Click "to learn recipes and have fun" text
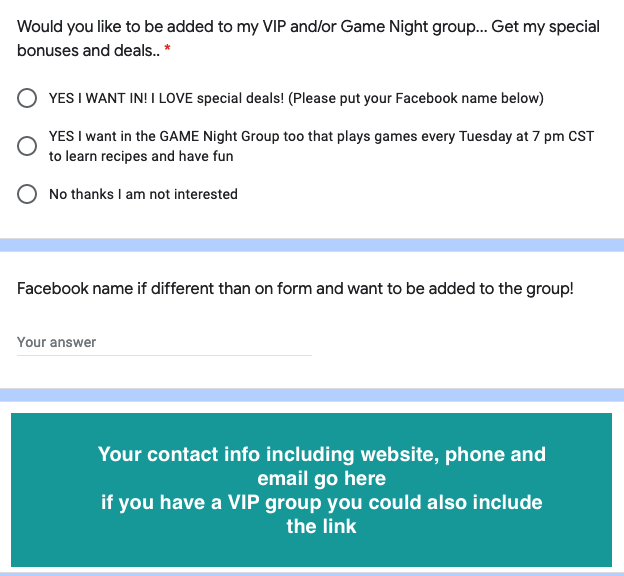 [141, 156]
